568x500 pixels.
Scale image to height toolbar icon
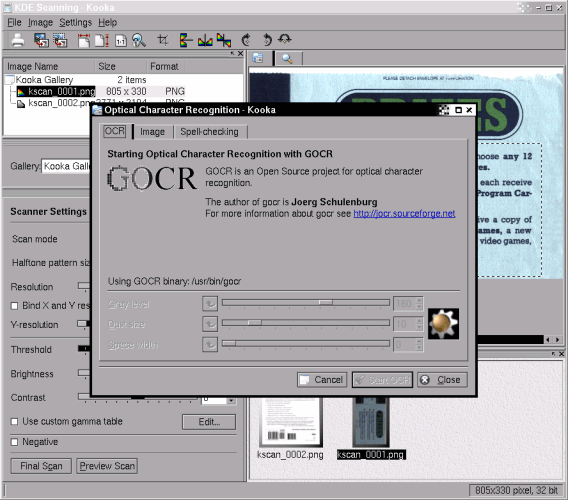pyautogui.click(x=102, y=40)
